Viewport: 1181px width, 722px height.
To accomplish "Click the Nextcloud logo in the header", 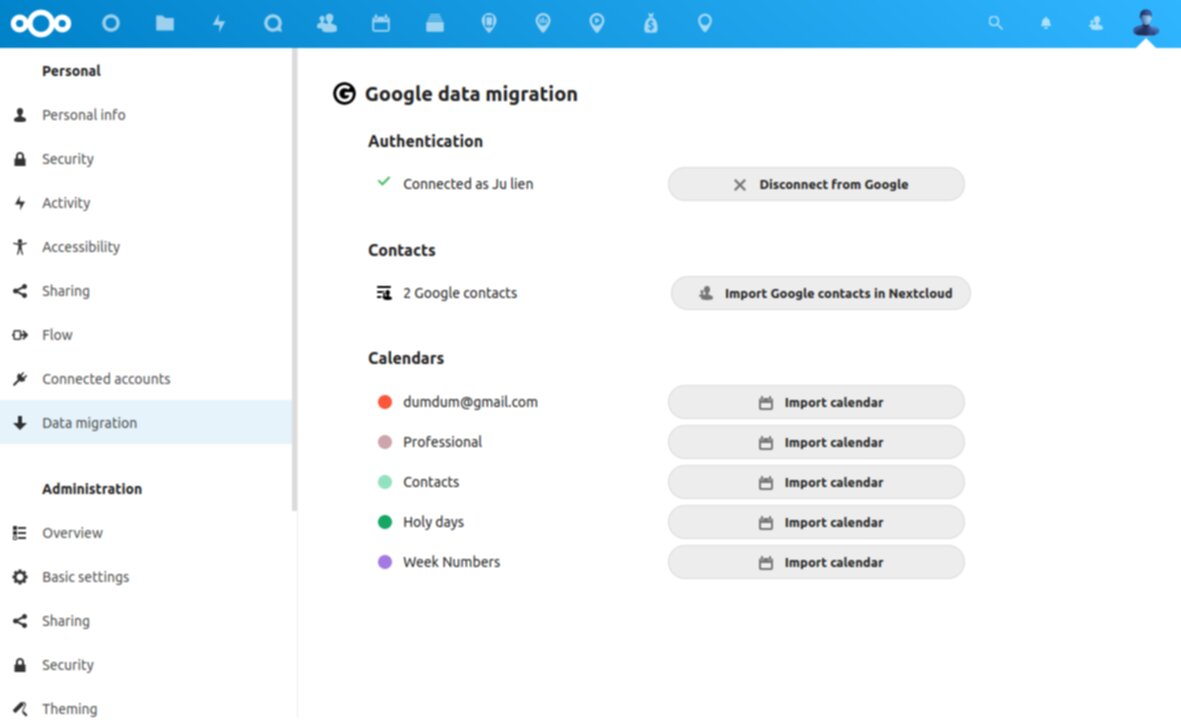I will 41,23.
